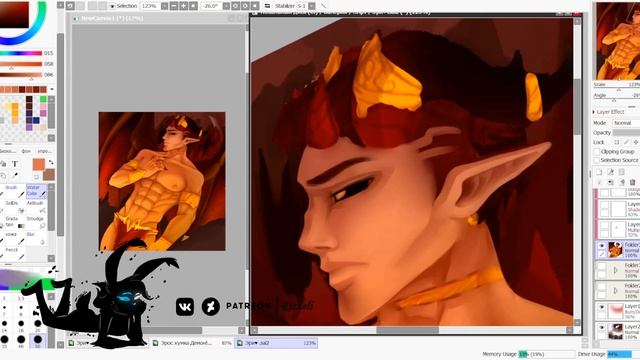Switch to the .sai2 123% document tab
Image resolution: width=640 pixels, height=360 pixels.
pos(276,343)
